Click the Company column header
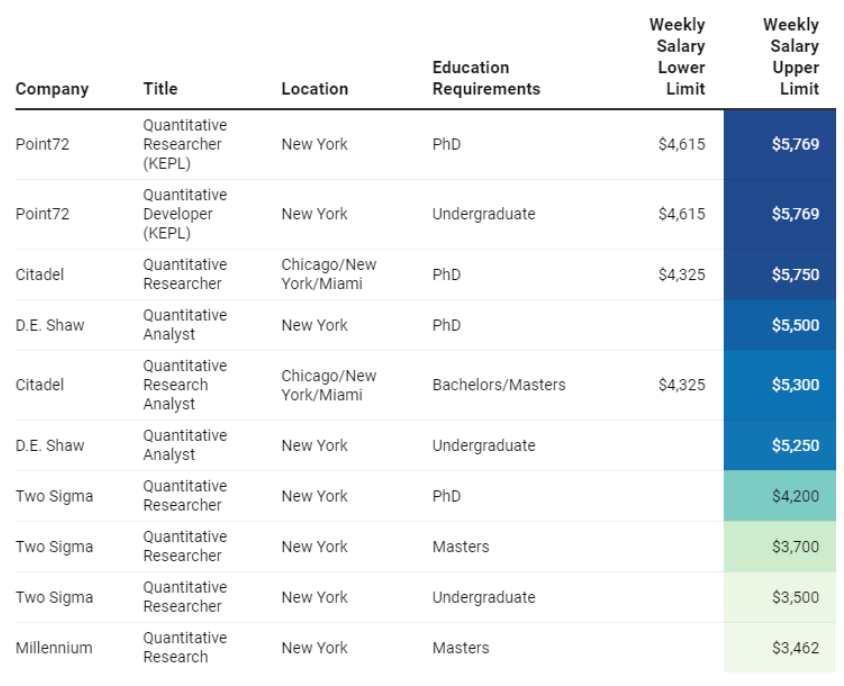844x686 pixels. [52, 89]
